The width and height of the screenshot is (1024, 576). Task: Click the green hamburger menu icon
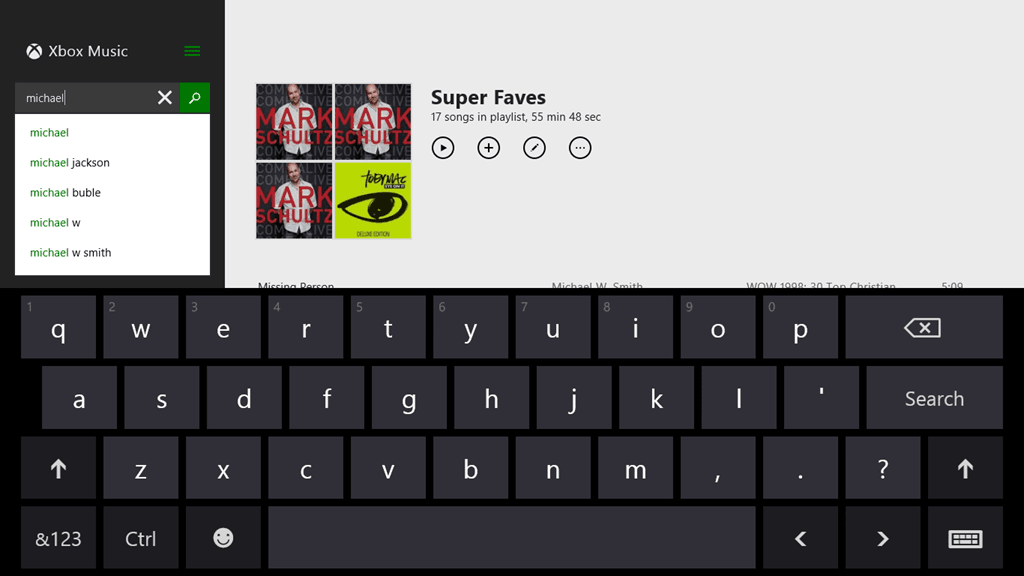click(193, 51)
